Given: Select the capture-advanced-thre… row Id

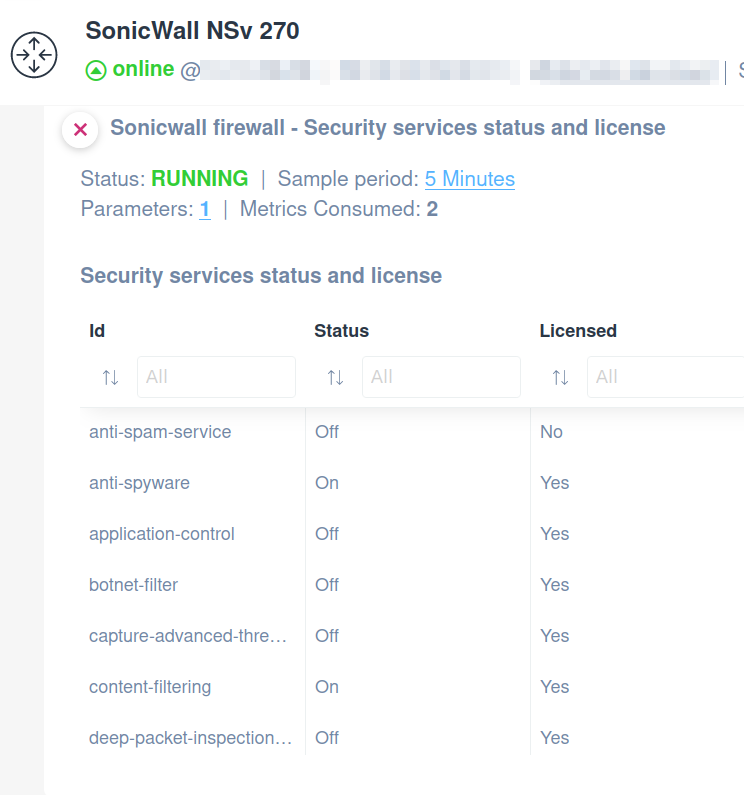Looking at the screenshot, I should (x=188, y=636).
